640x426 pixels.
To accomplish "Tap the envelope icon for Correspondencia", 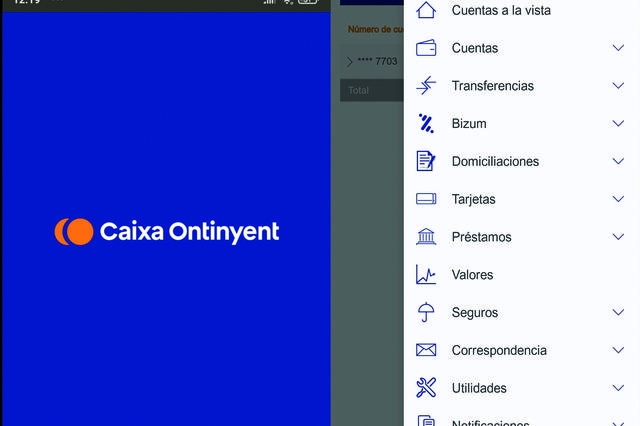I will (x=426, y=350).
